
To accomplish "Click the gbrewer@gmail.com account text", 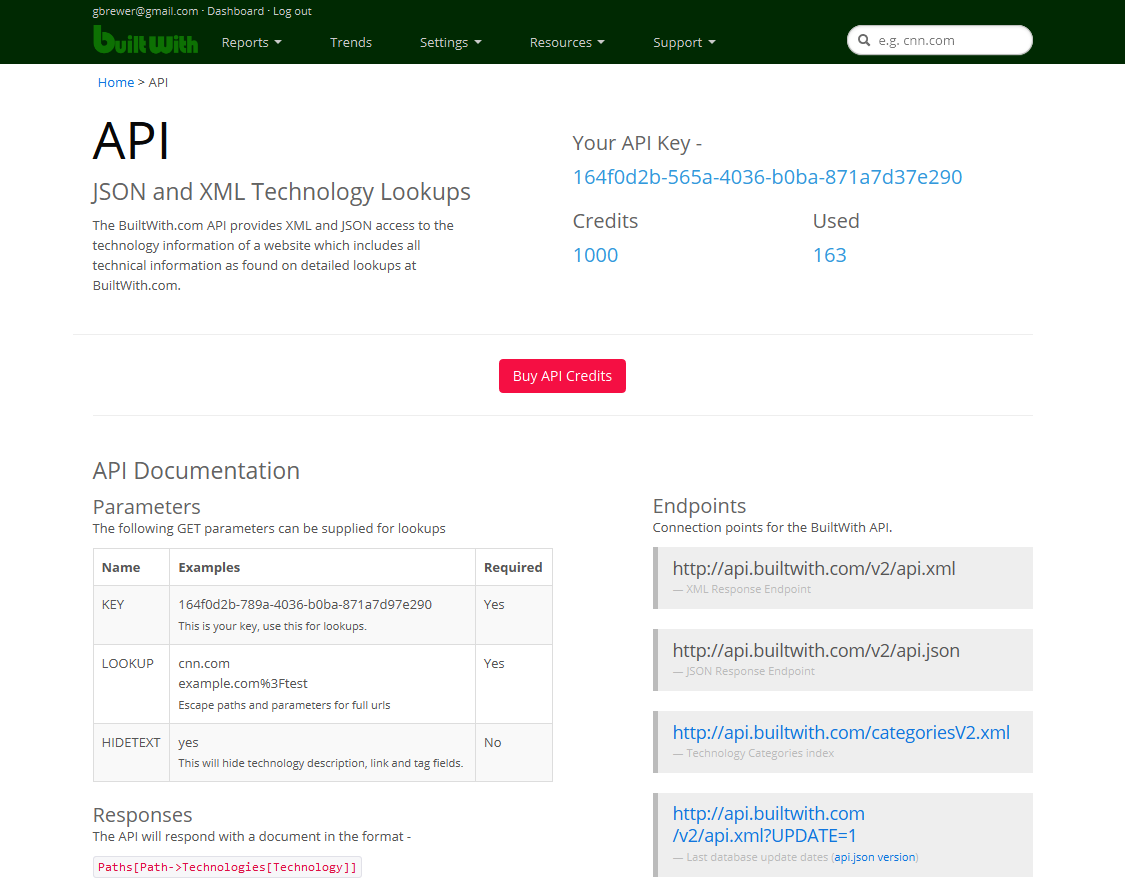I will pos(145,11).
